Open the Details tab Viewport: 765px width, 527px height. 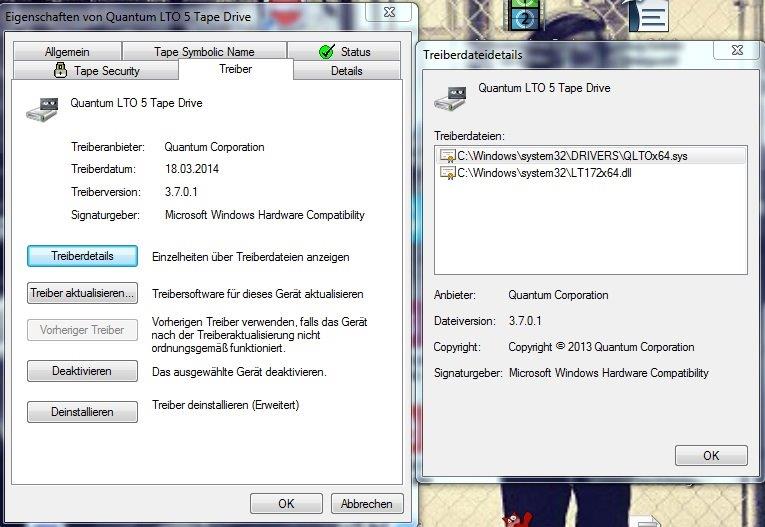coord(347,71)
